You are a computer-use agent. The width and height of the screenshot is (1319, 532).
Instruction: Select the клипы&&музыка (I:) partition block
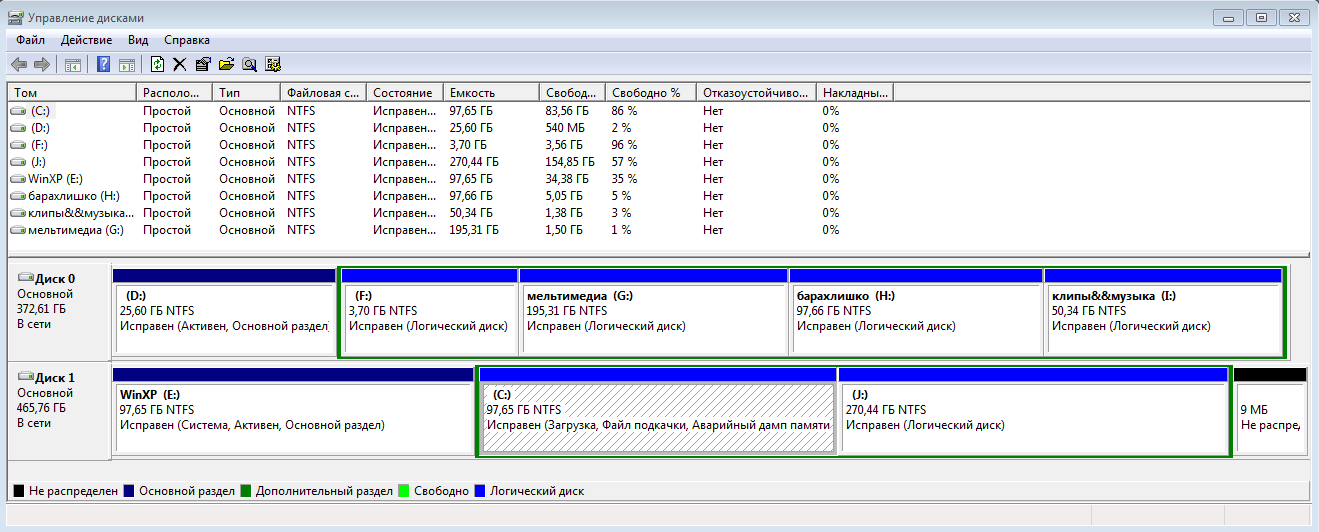(1163, 311)
